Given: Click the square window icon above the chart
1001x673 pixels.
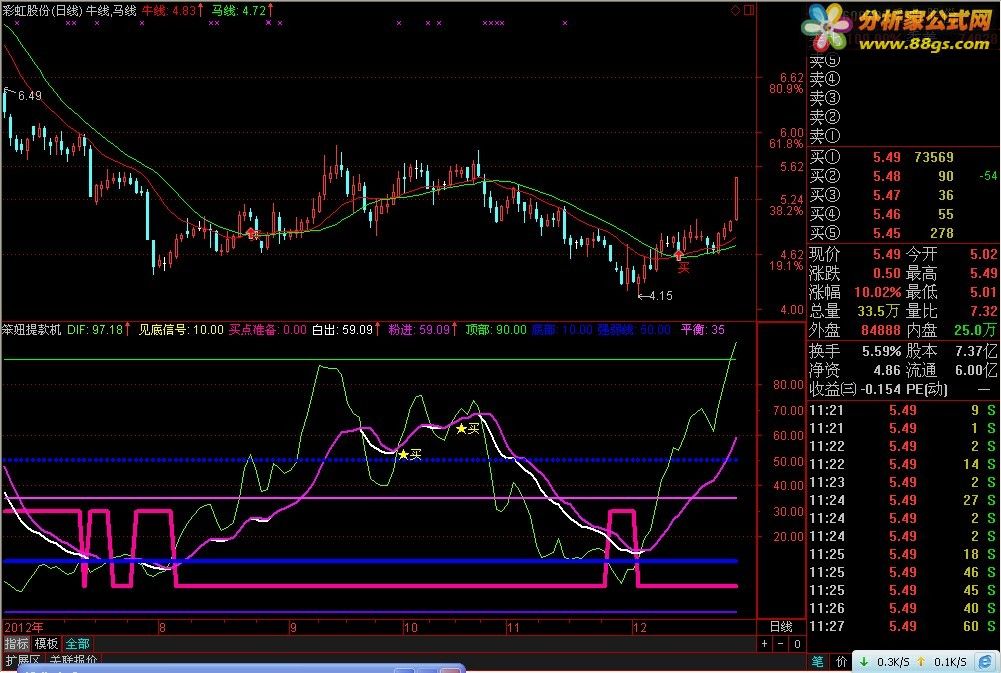Looking at the screenshot, I should click(749, 10).
